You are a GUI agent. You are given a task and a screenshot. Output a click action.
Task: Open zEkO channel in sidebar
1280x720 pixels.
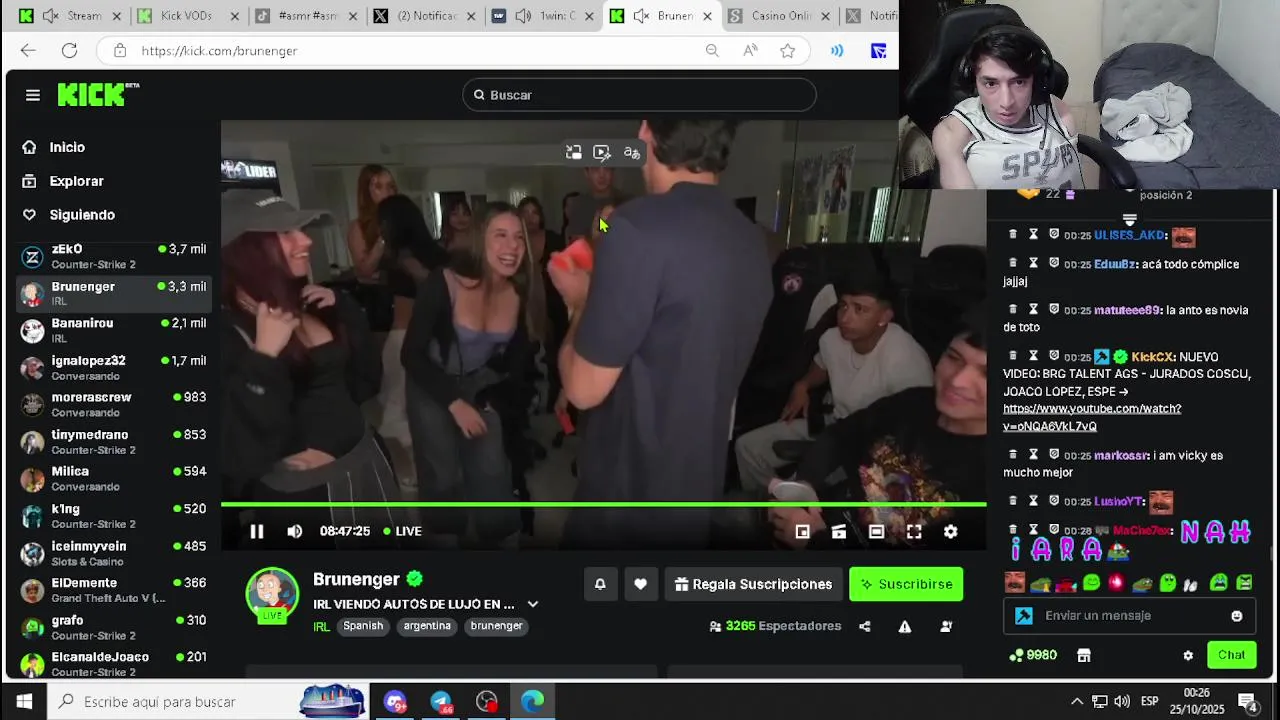coord(114,256)
